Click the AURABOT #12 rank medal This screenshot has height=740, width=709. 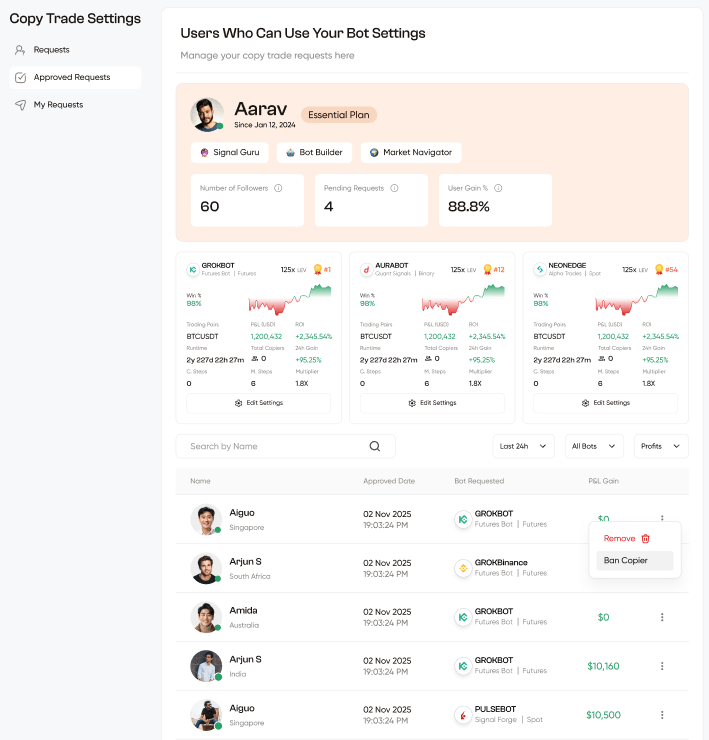488,269
